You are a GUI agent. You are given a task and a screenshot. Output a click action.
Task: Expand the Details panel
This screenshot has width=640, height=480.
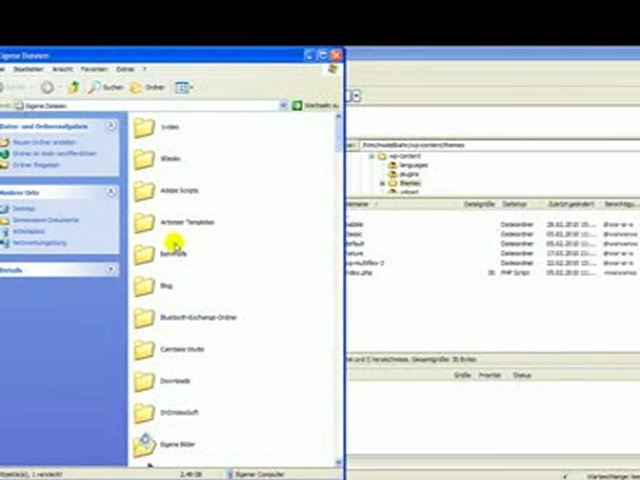click(111, 270)
